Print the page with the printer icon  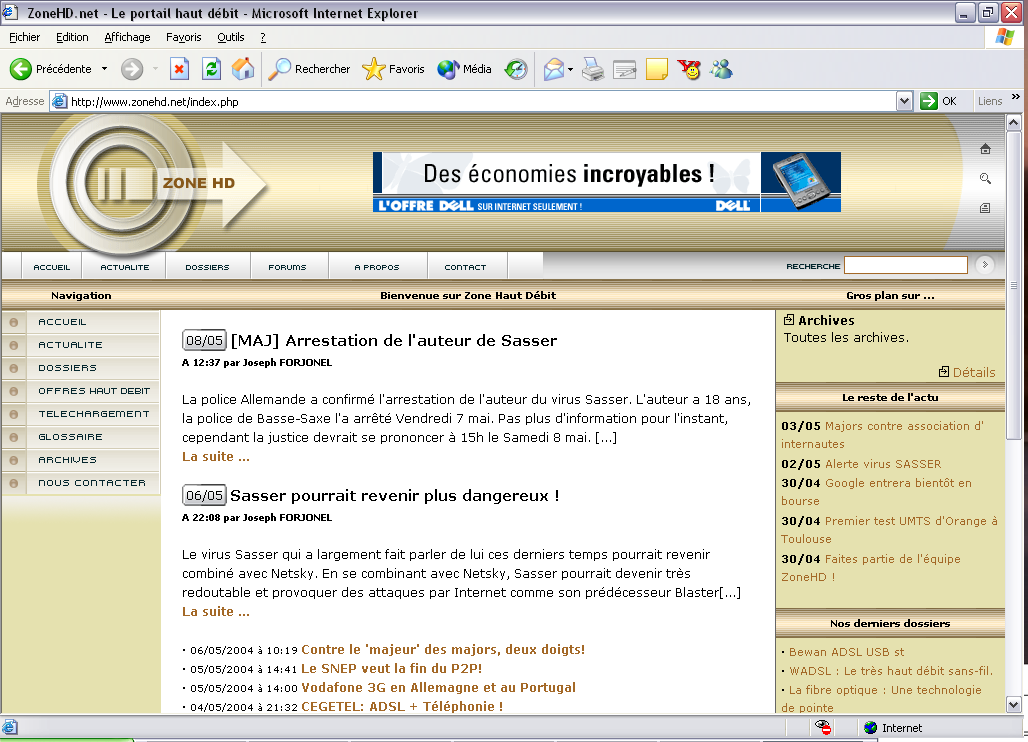click(x=593, y=69)
